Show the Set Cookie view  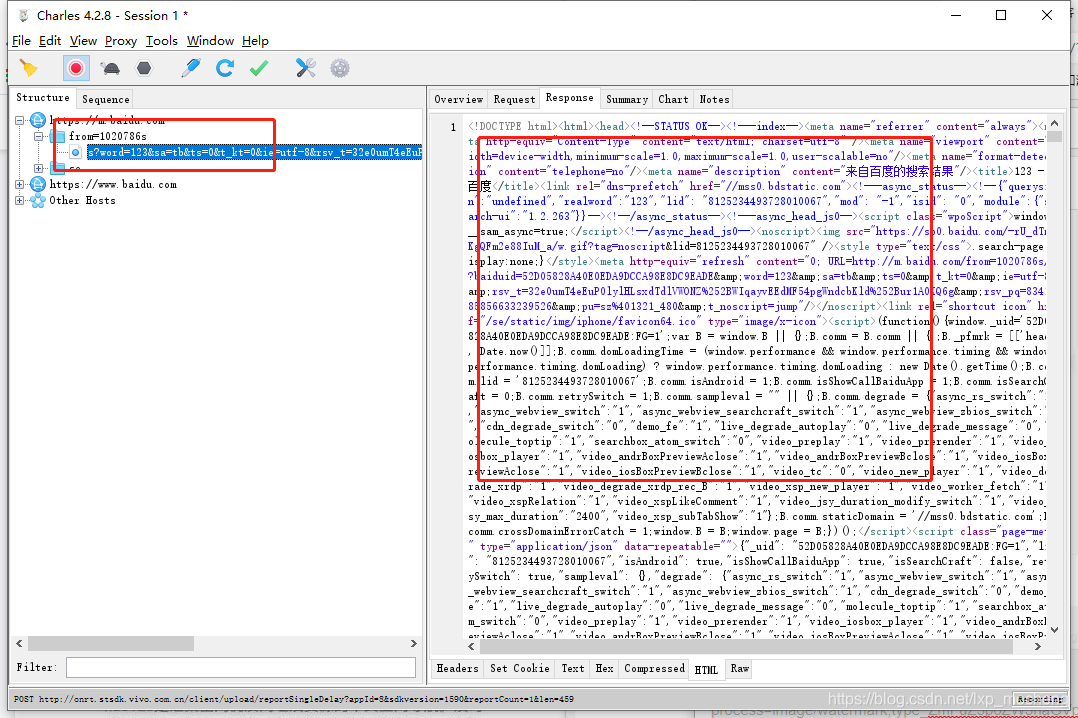520,668
